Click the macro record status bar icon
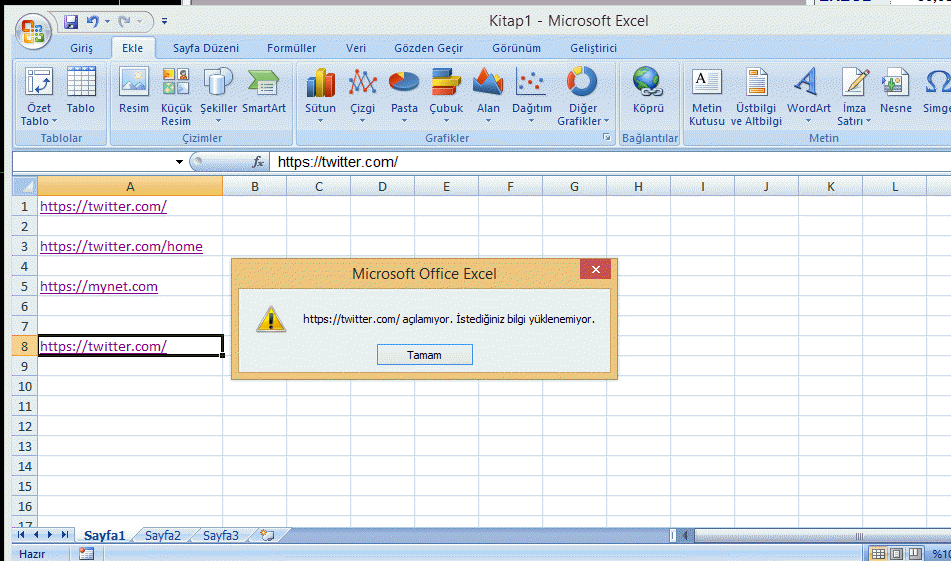Viewport: 951px width, 561px height. coord(86,553)
